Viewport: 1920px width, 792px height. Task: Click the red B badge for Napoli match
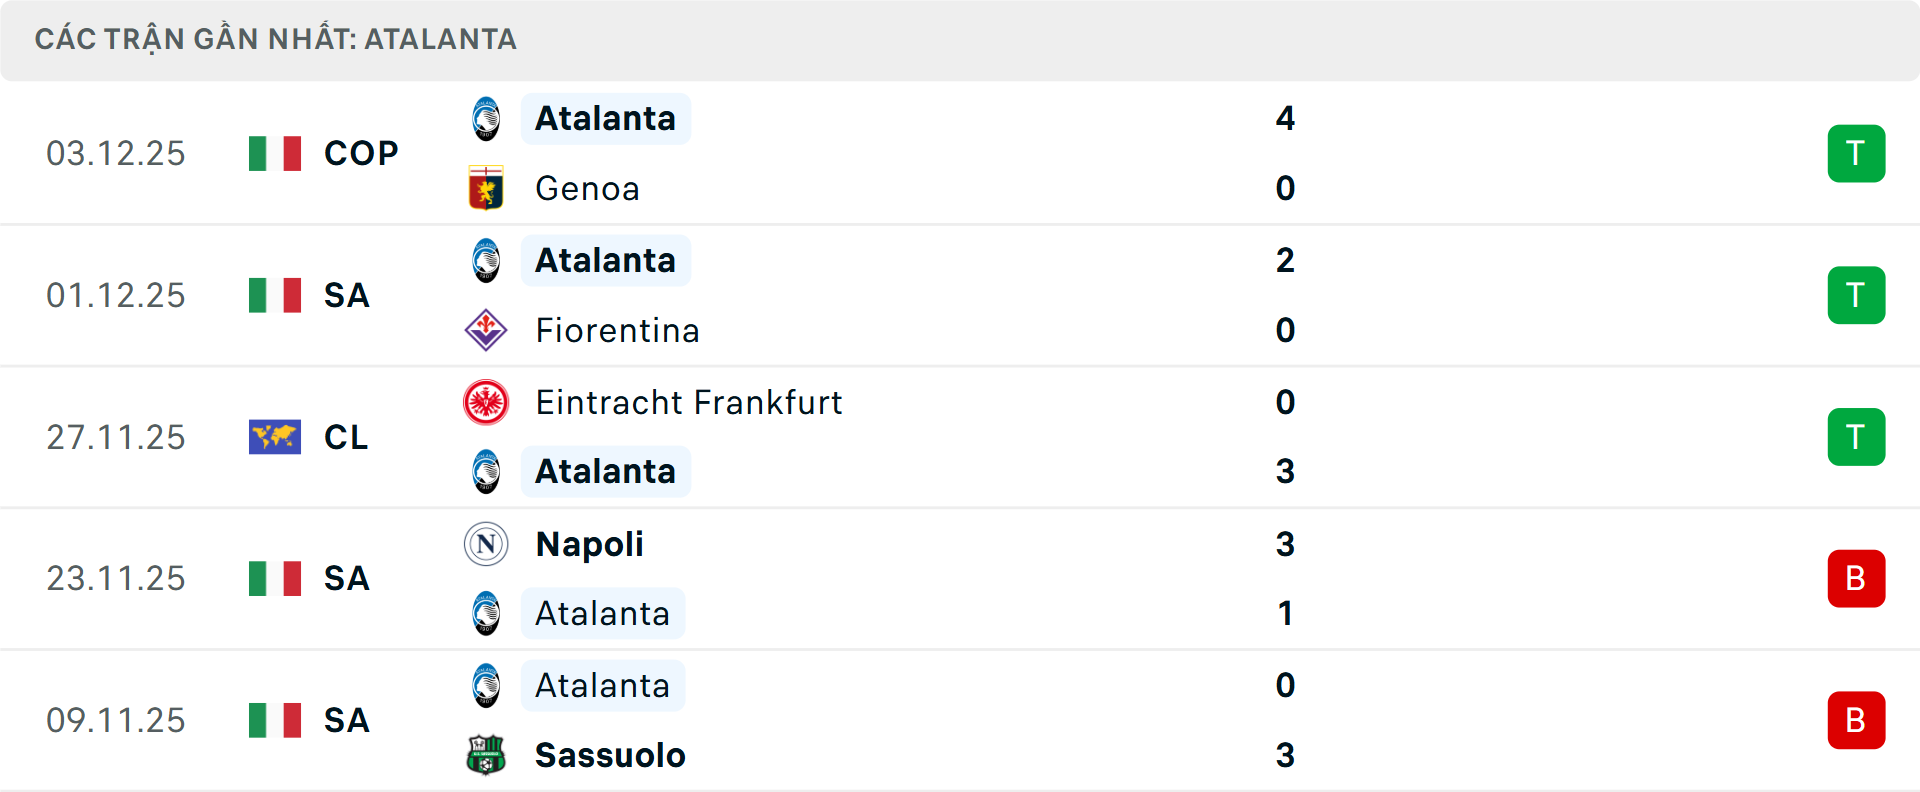[x=1856, y=578]
